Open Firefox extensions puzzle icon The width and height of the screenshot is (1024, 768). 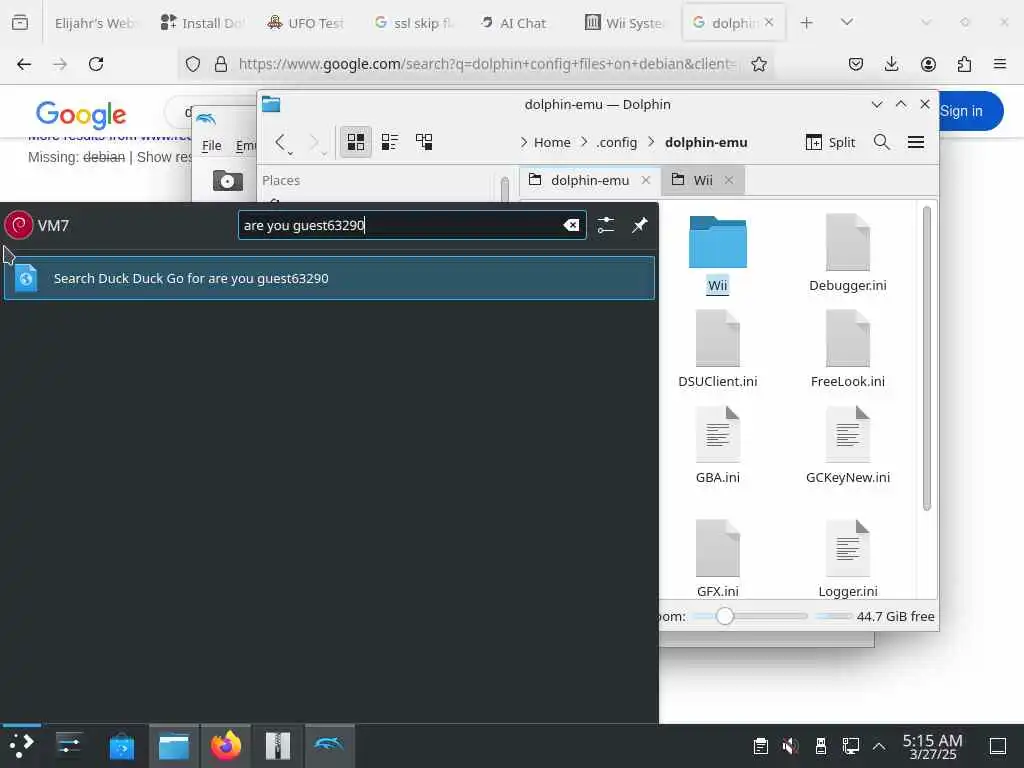tap(964, 64)
